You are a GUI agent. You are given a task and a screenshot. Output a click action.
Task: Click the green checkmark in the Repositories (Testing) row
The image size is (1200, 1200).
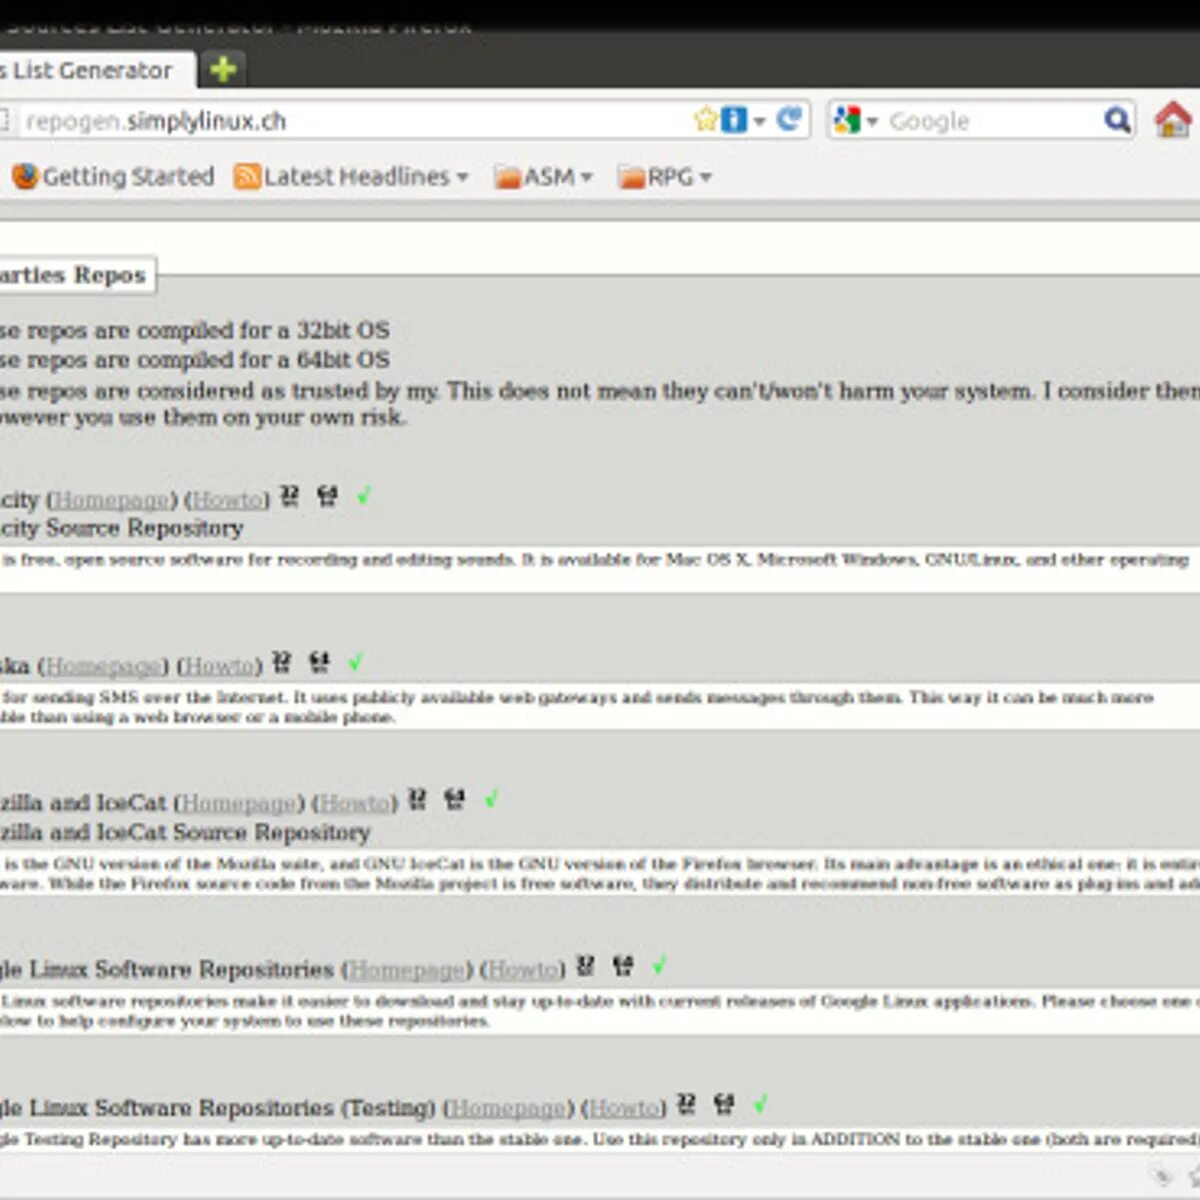point(760,1103)
